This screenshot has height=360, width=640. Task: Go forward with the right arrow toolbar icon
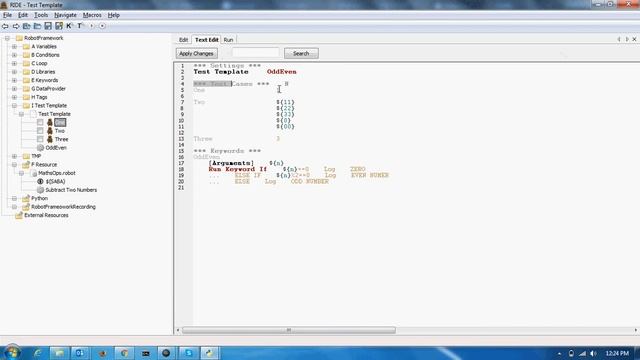[16, 26]
